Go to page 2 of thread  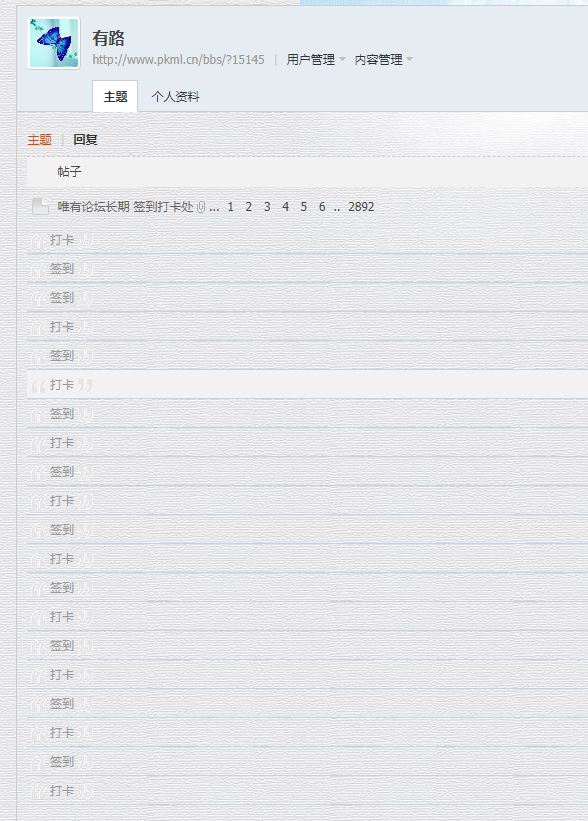[249, 207]
